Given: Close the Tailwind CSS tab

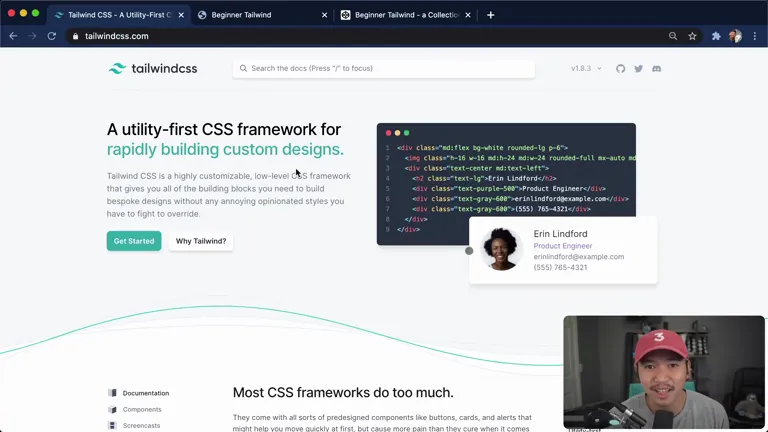Looking at the screenshot, I should pyautogui.click(x=181, y=15).
